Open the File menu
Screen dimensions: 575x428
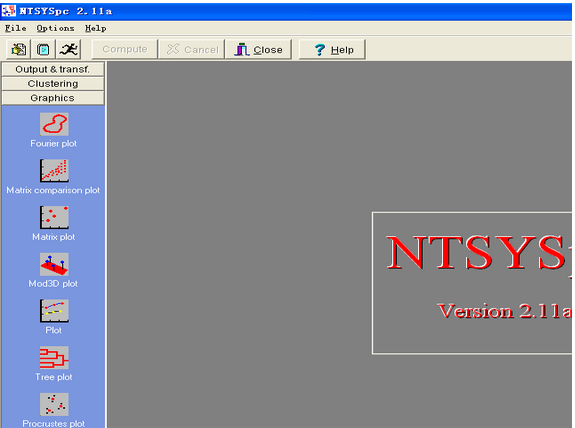(15, 28)
